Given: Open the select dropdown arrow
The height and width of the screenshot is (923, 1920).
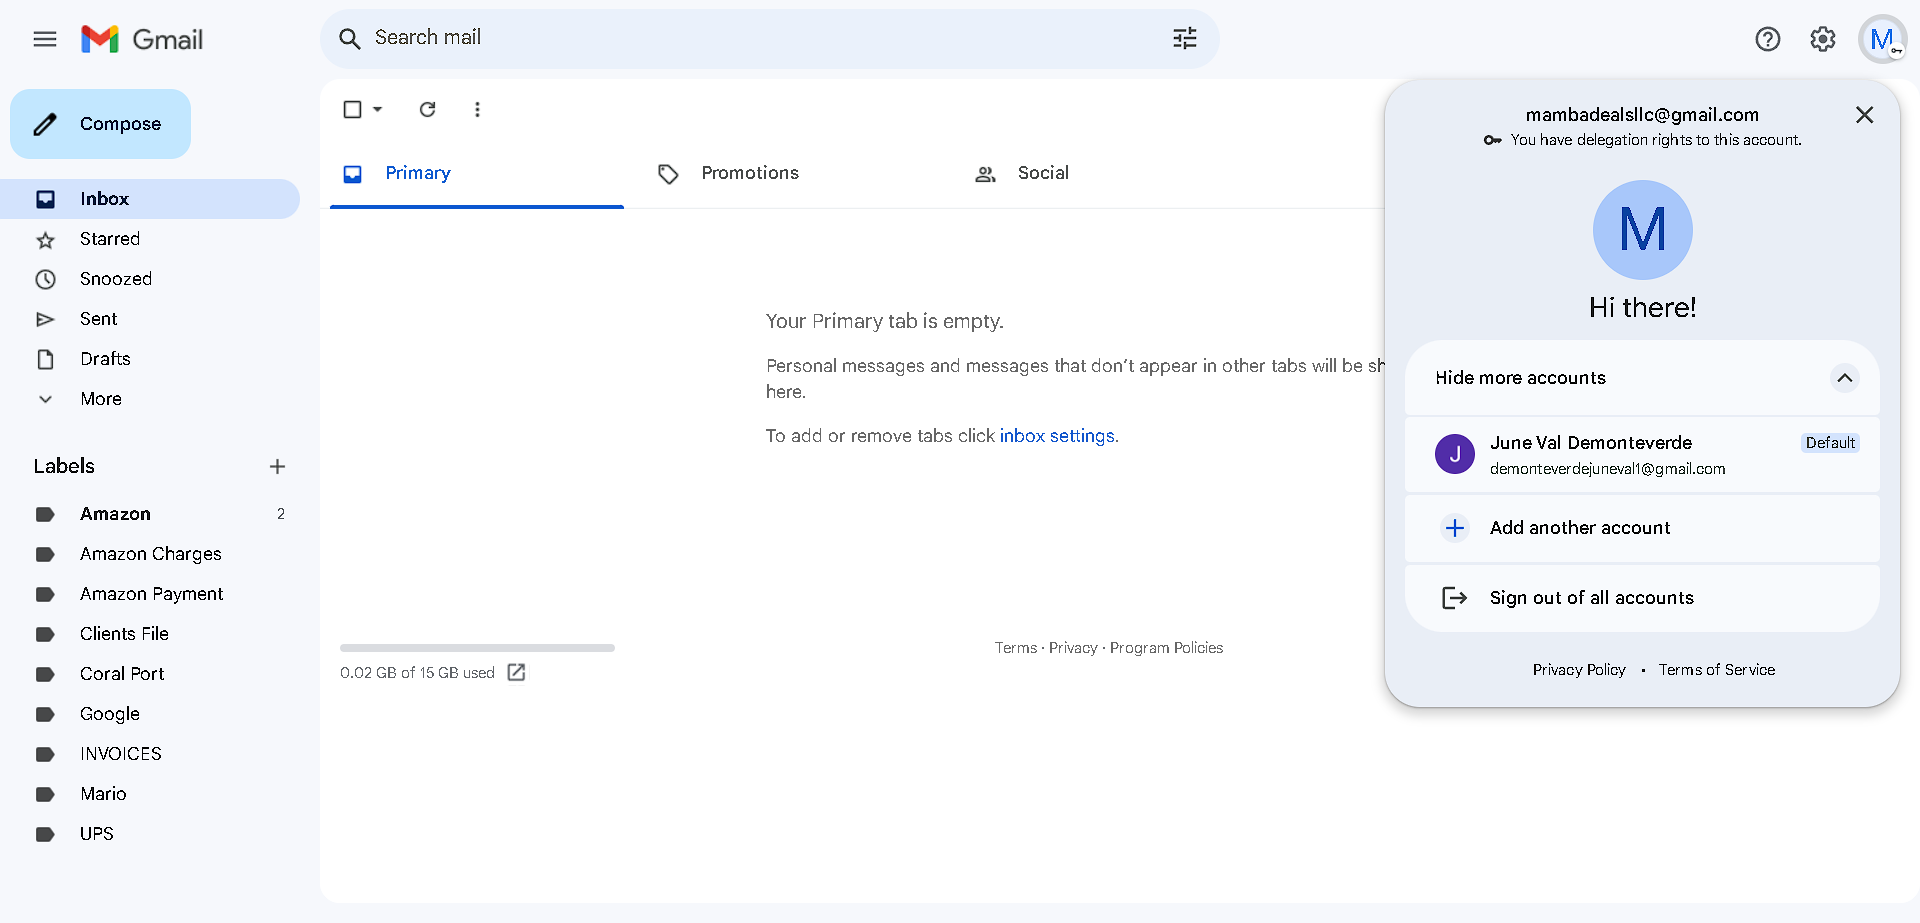Looking at the screenshot, I should click(378, 109).
